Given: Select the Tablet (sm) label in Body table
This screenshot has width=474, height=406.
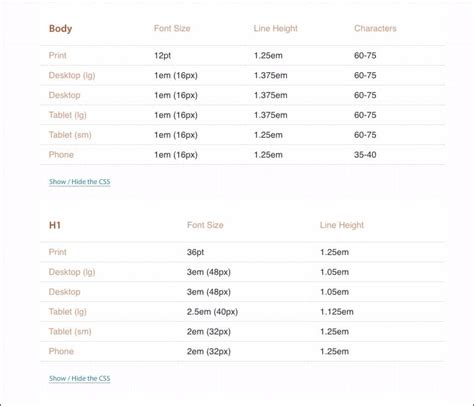Looking at the screenshot, I should pyautogui.click(x=70, y=135).
